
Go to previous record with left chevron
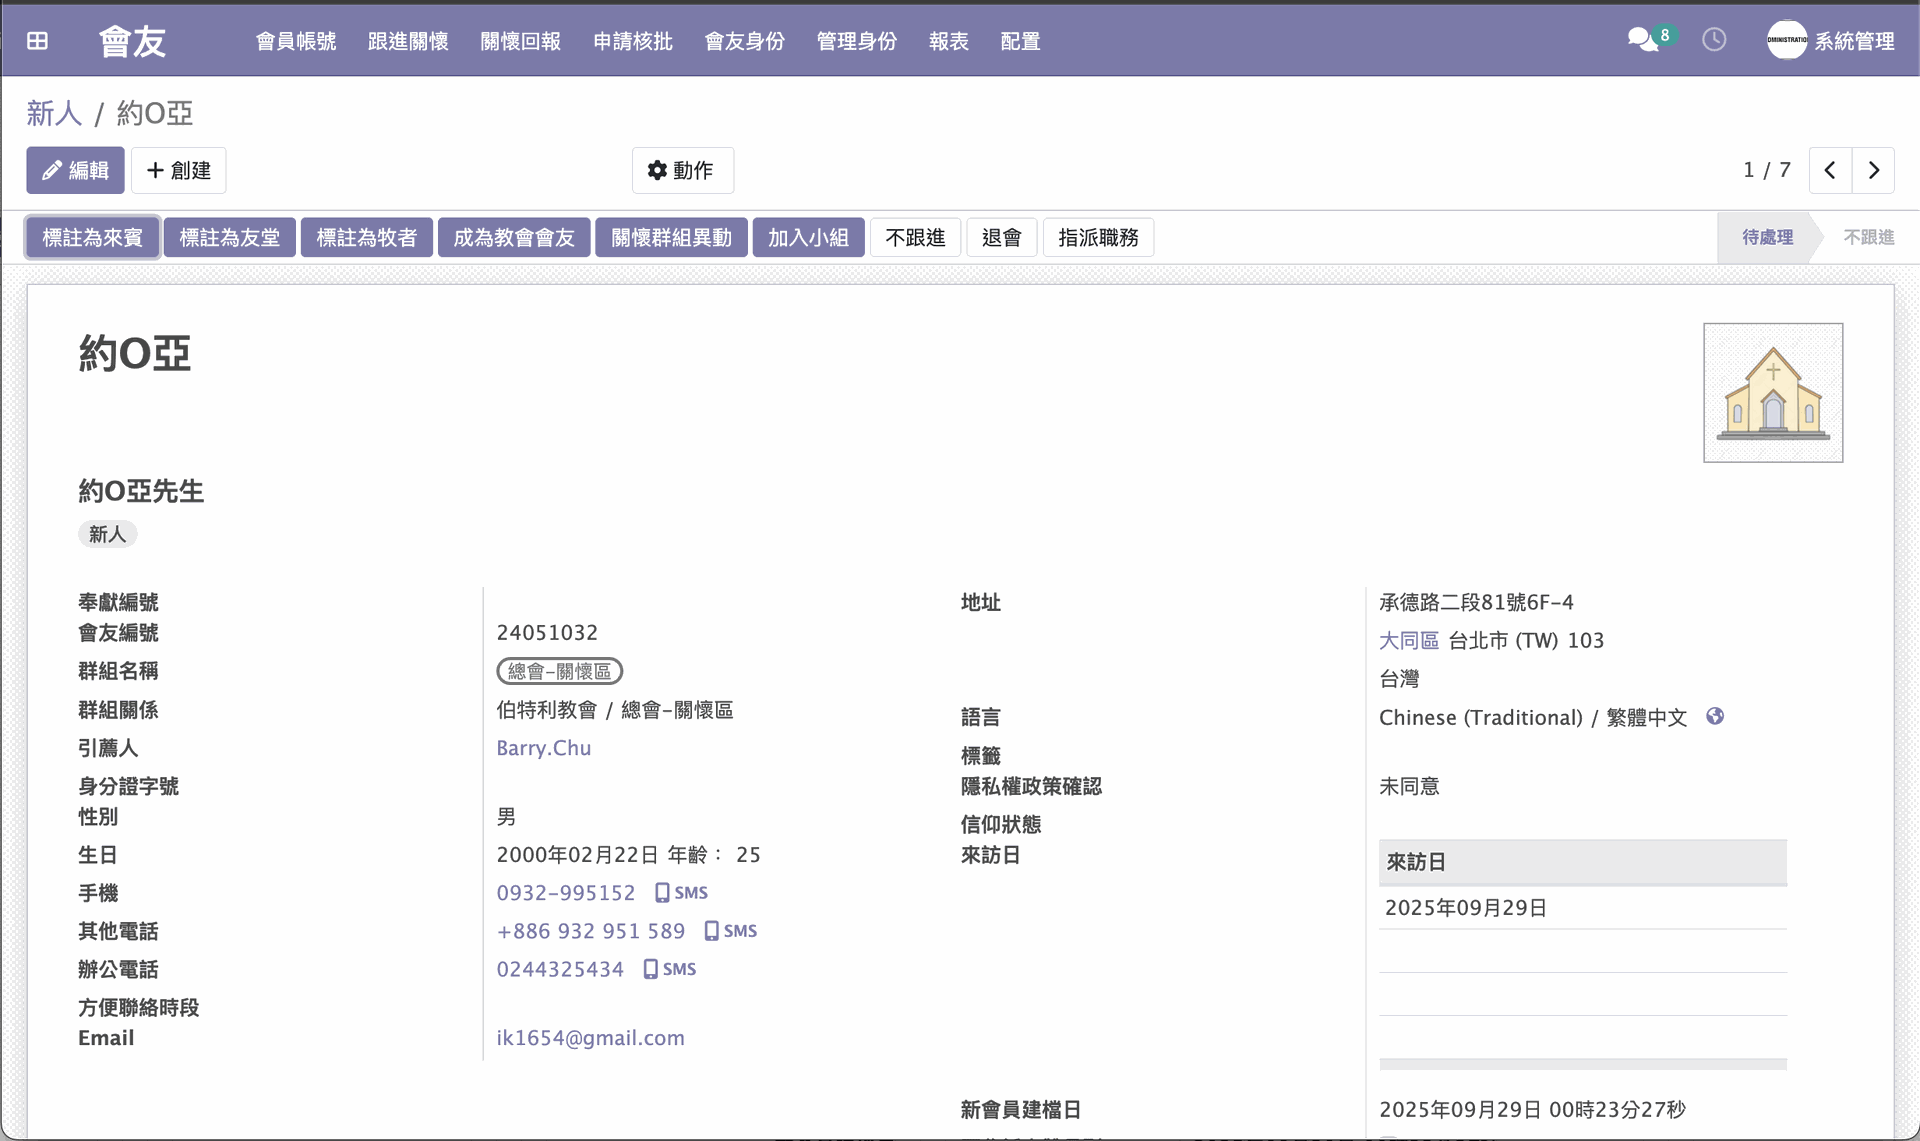click(x=1830, y=170)
